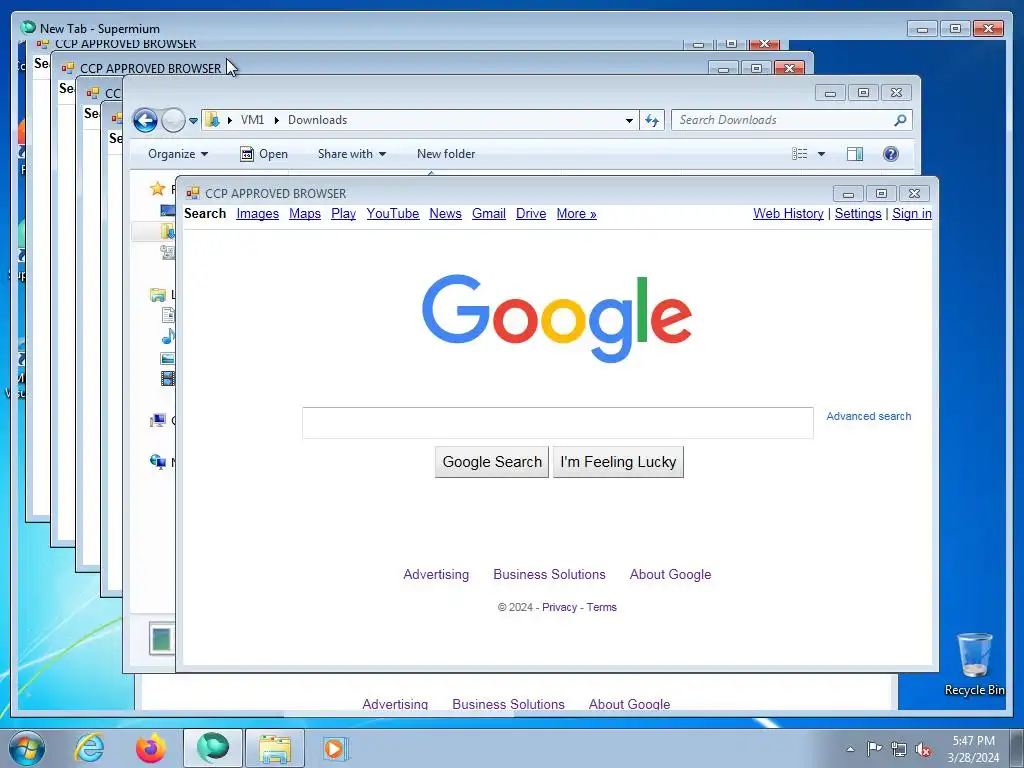Click the Google logo image
The image size is (1024, 768).
tap(557, 318)
